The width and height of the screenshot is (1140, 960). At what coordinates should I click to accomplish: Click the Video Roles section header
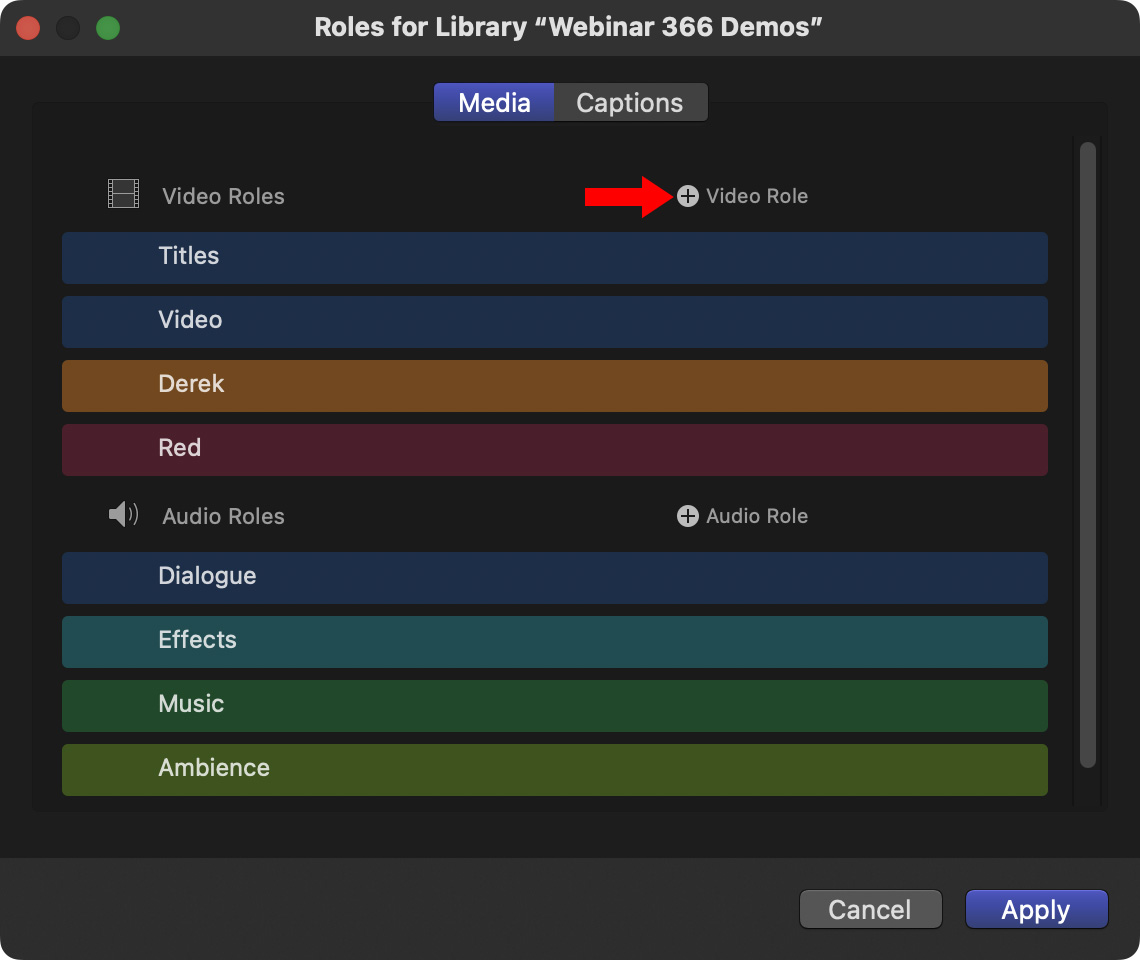(223, 196)
